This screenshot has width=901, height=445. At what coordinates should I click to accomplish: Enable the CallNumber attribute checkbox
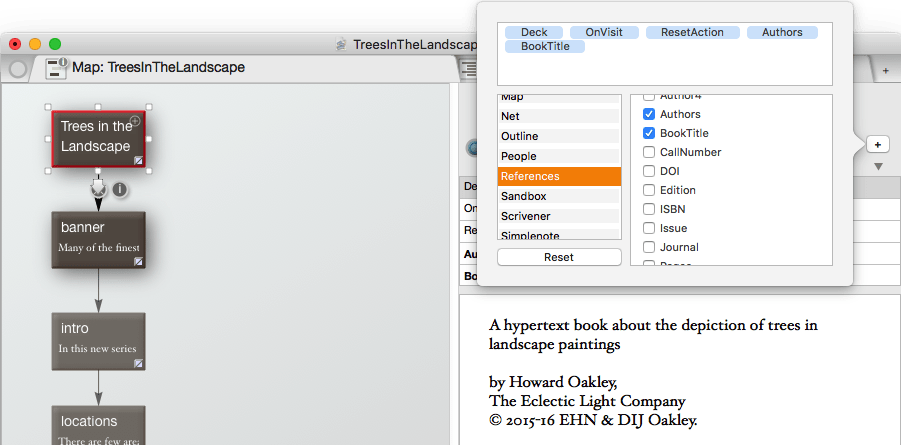649,152
